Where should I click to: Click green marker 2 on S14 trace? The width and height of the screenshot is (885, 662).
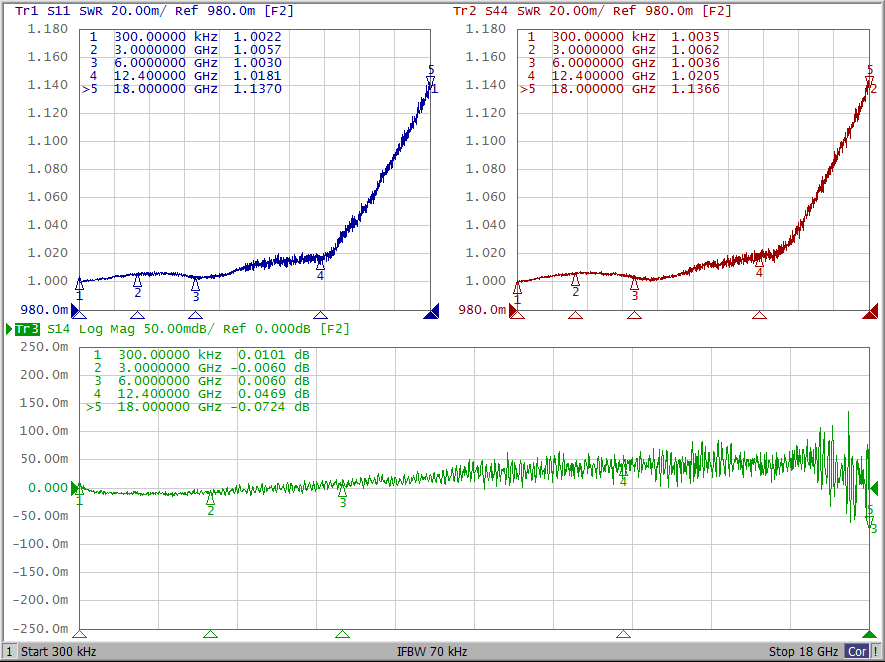(210, 500)
